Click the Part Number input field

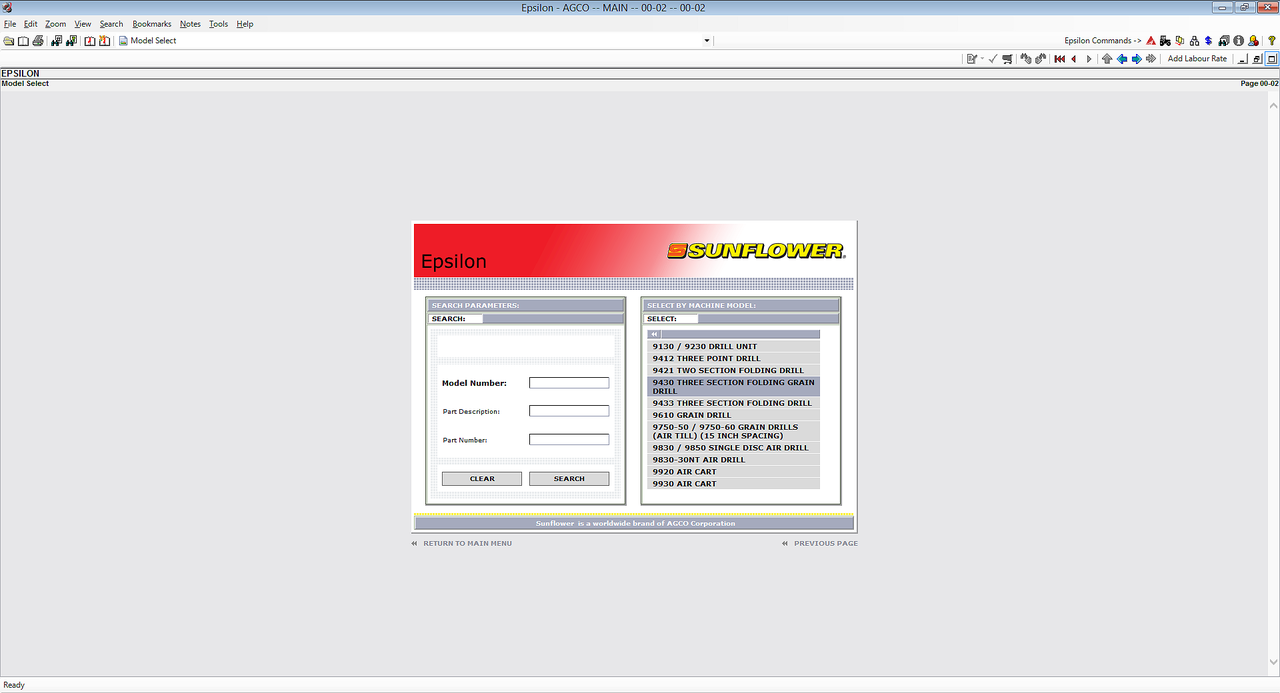click(569, 440)
